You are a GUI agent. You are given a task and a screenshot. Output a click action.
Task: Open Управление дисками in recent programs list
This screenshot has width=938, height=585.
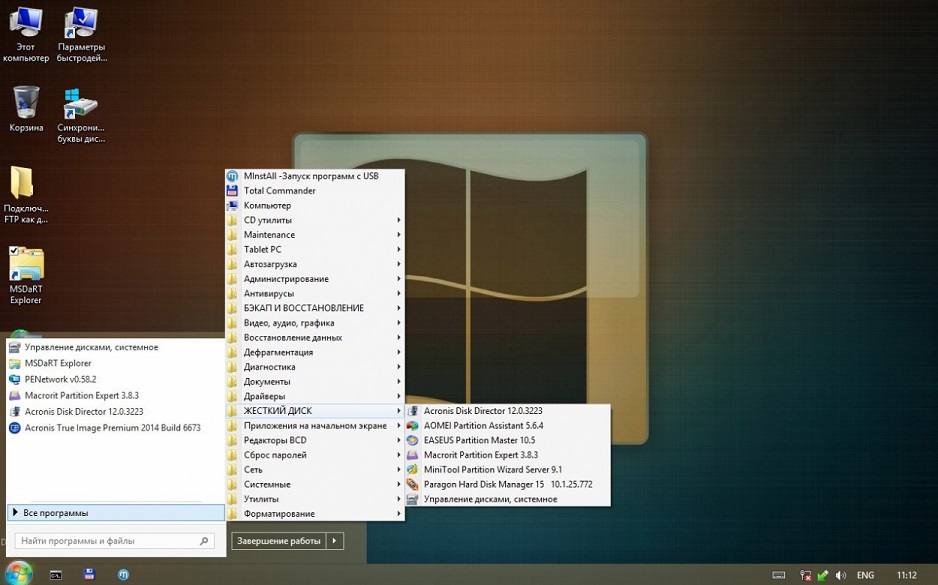click(115, 347)
